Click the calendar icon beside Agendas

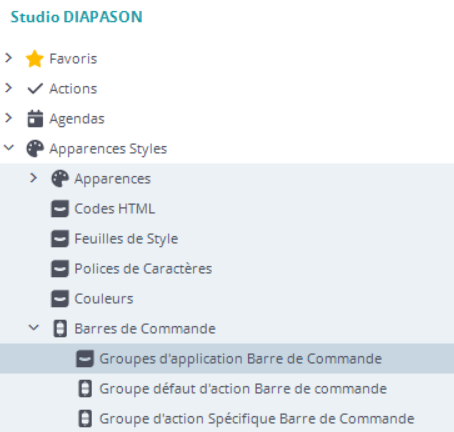[x=35, y=119]
